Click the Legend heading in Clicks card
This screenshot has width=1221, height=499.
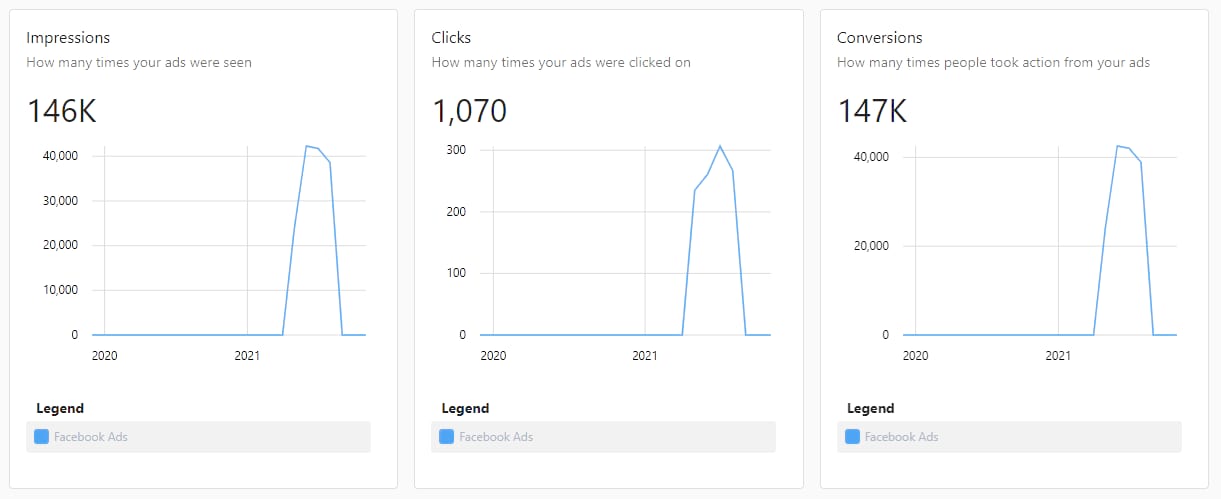pos(465,408)
